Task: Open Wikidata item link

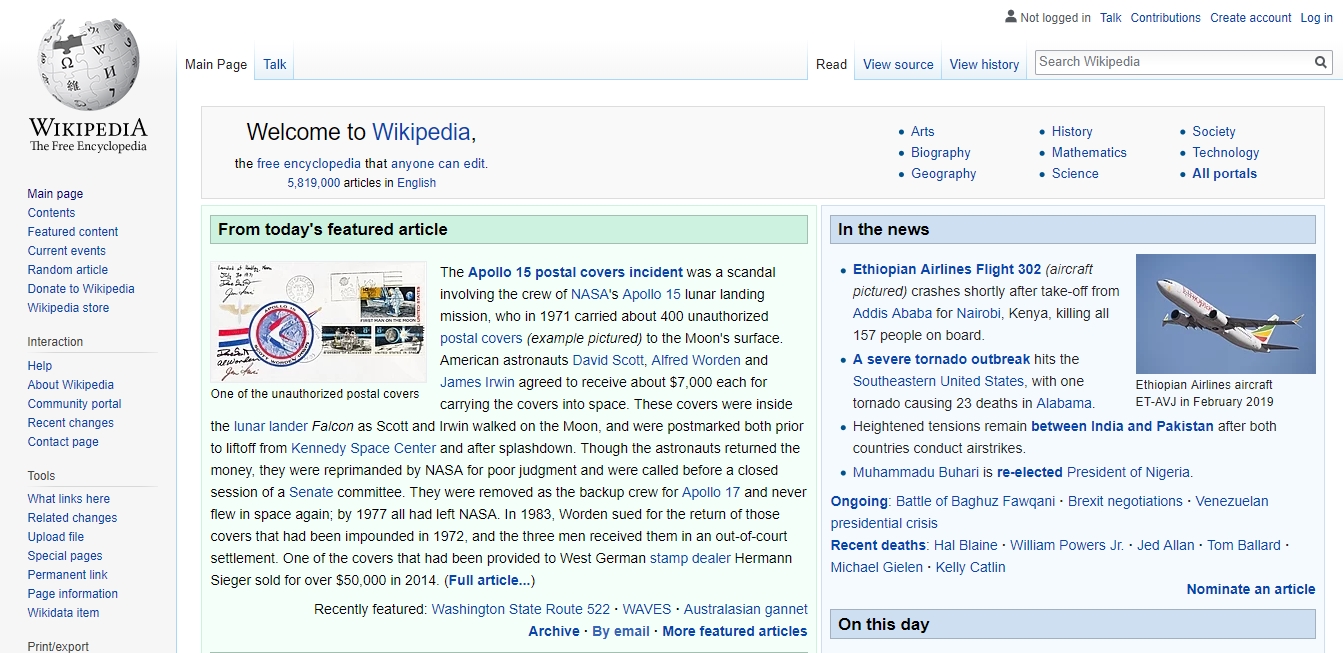Action: click(64, 613)
